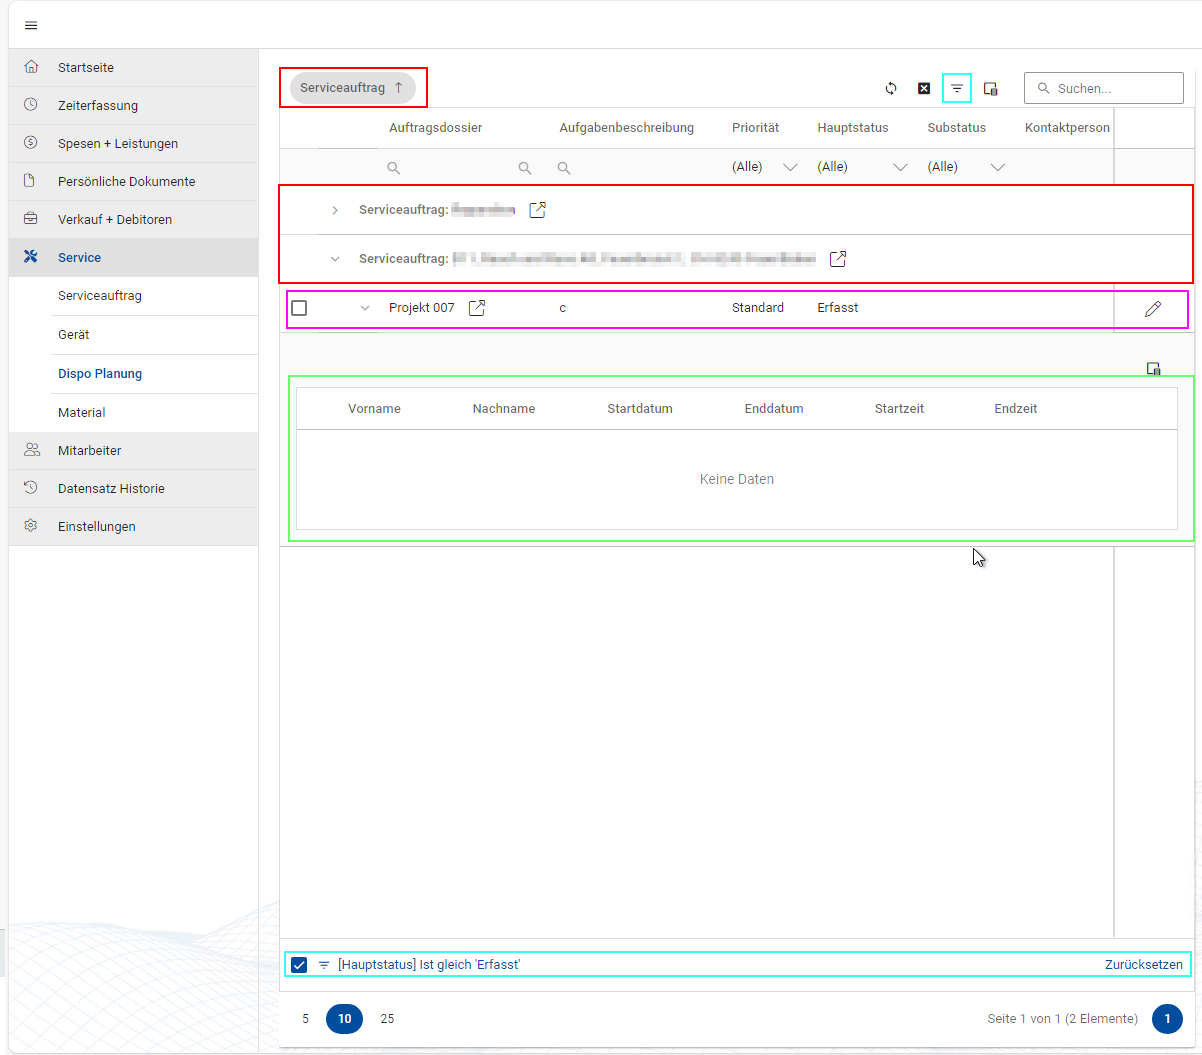1202x1055 pixels.
Task: Collapse the Projekt 007 detail row
Action: click(x=365, y=308)
